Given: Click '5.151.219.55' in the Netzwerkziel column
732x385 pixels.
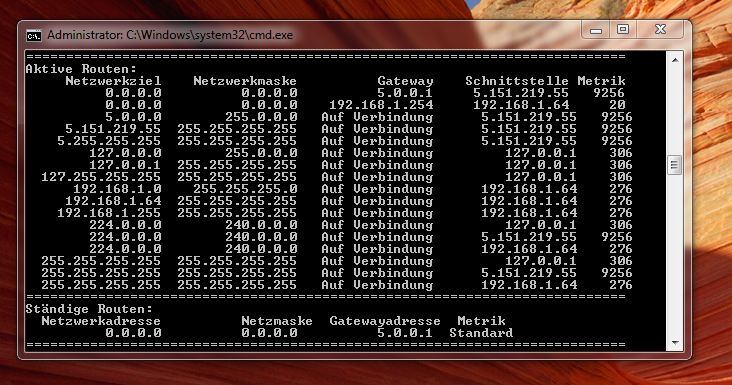Looking at the screenshot, I should pyautogui.click(x=113, y=129).
